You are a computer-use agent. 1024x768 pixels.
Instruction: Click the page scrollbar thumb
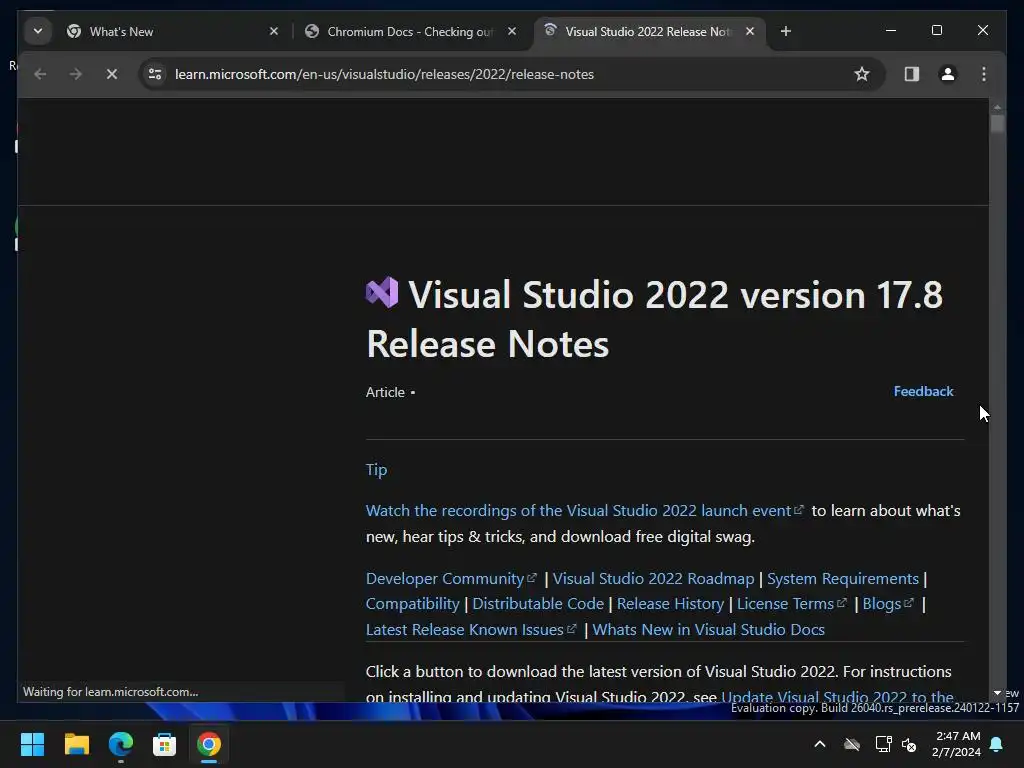pyautogui.click(x=997, y=123)
